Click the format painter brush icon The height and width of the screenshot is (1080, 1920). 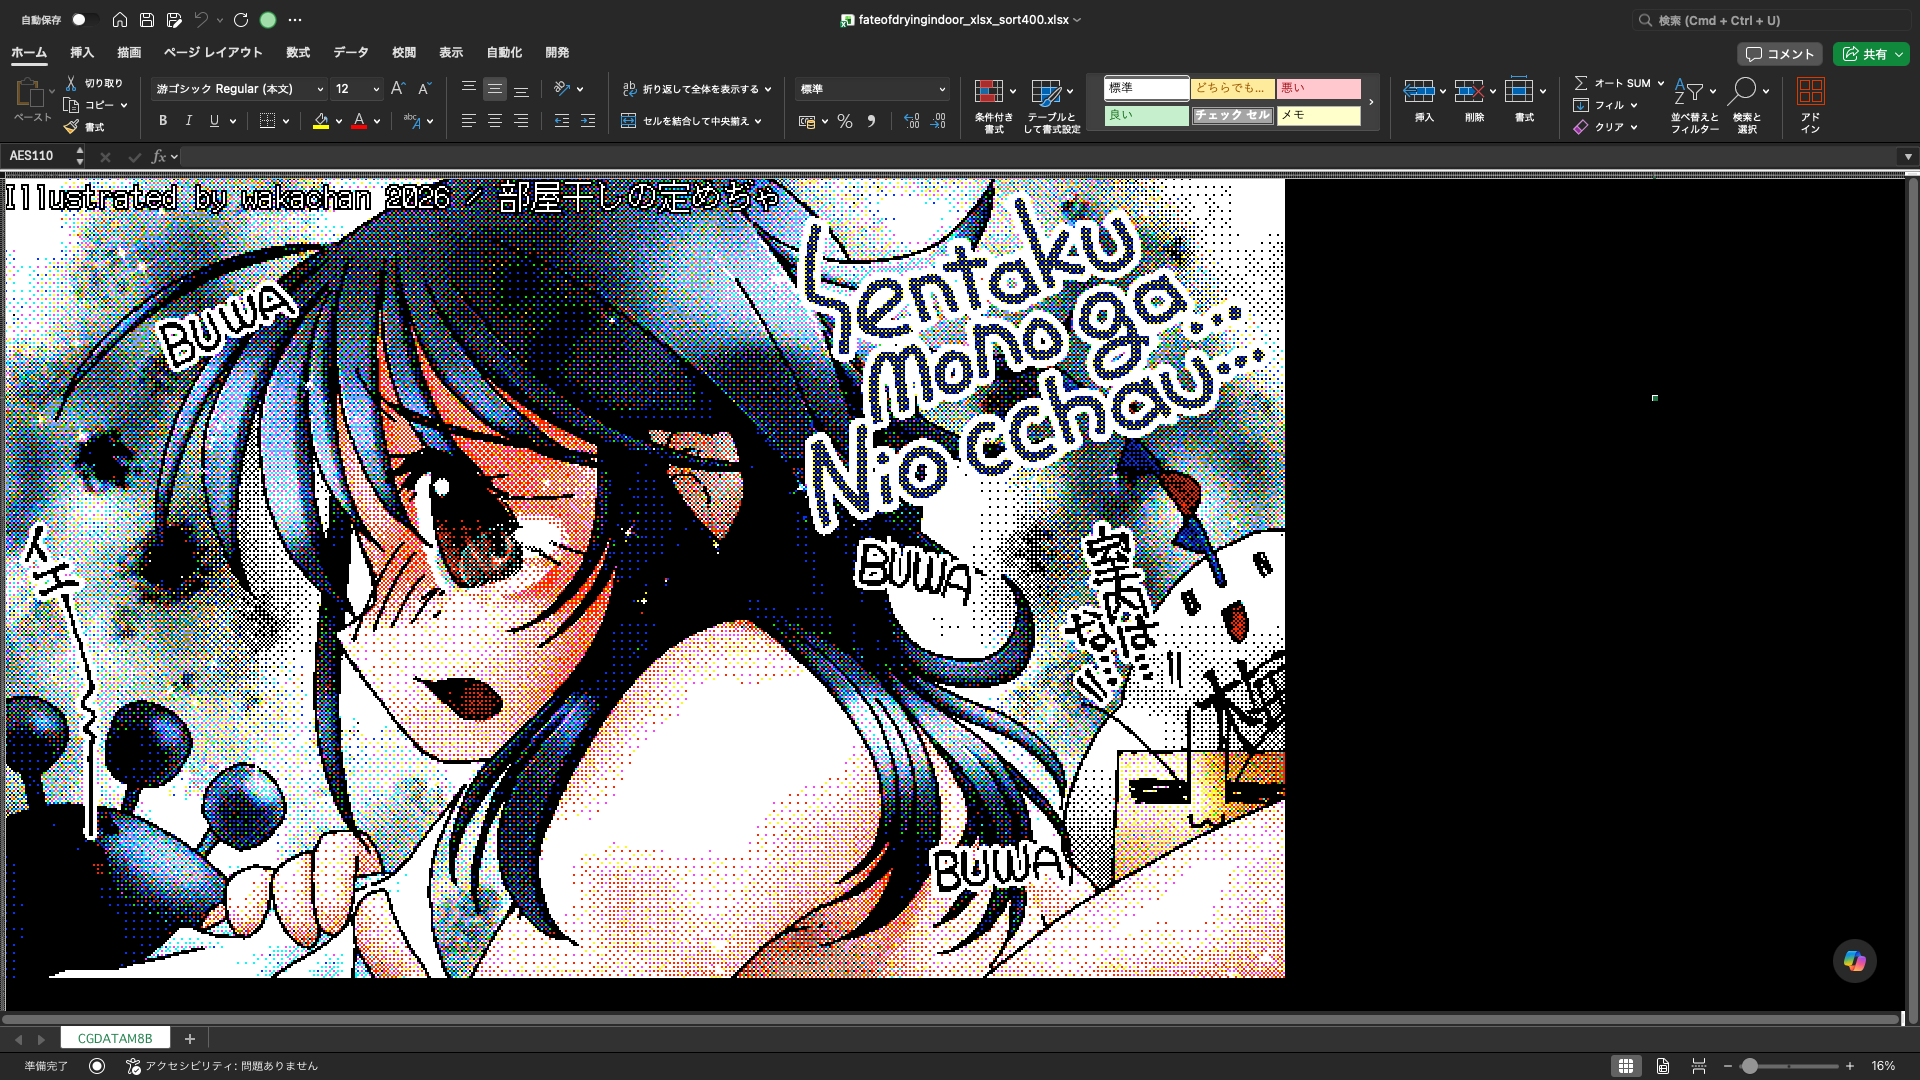(71, 127)
